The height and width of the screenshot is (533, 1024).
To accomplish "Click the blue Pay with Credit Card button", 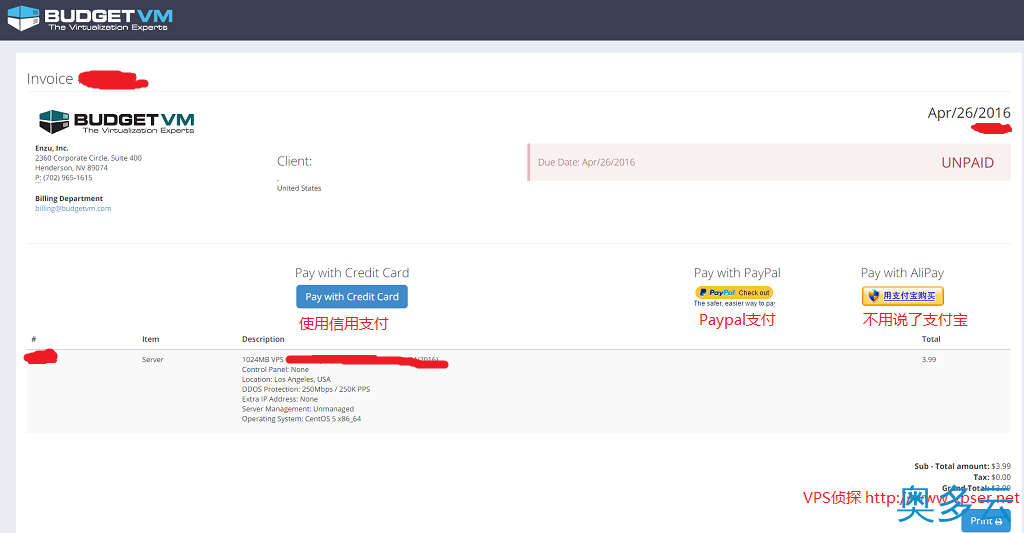I will (352, 297).
